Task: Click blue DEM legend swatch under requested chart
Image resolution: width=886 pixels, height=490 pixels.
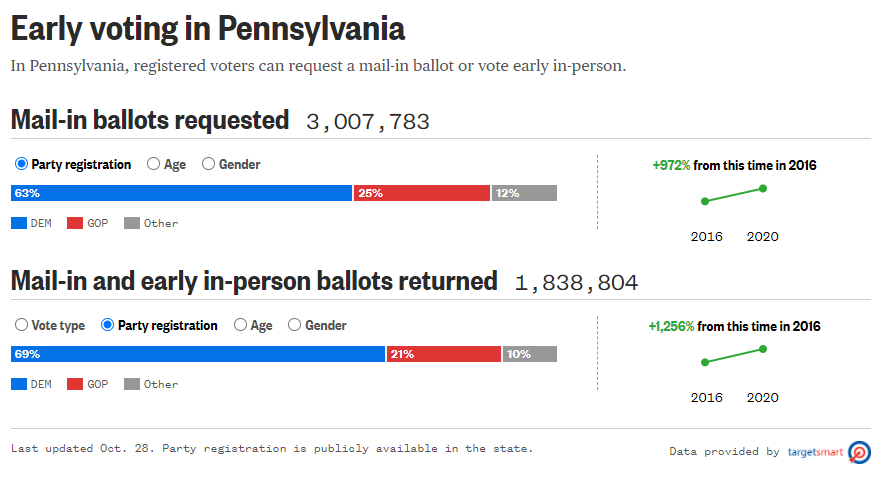Action: 18,223
